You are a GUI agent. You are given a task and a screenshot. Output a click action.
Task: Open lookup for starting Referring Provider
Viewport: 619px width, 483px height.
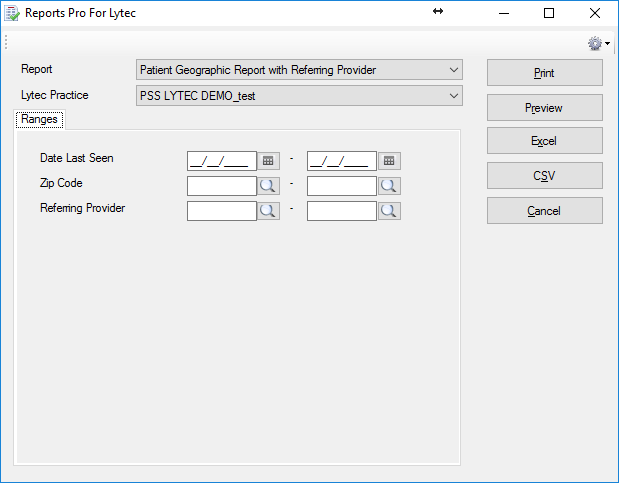tap(268, 211)
